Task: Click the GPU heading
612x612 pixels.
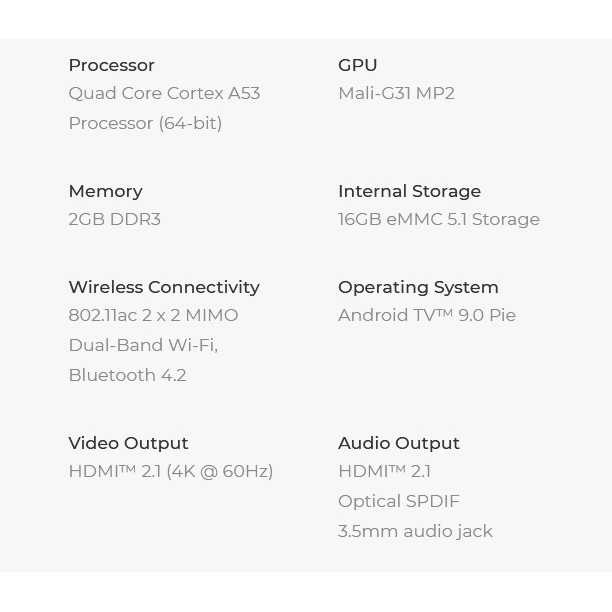Action: pyautogui.click(x=357, y=65)
